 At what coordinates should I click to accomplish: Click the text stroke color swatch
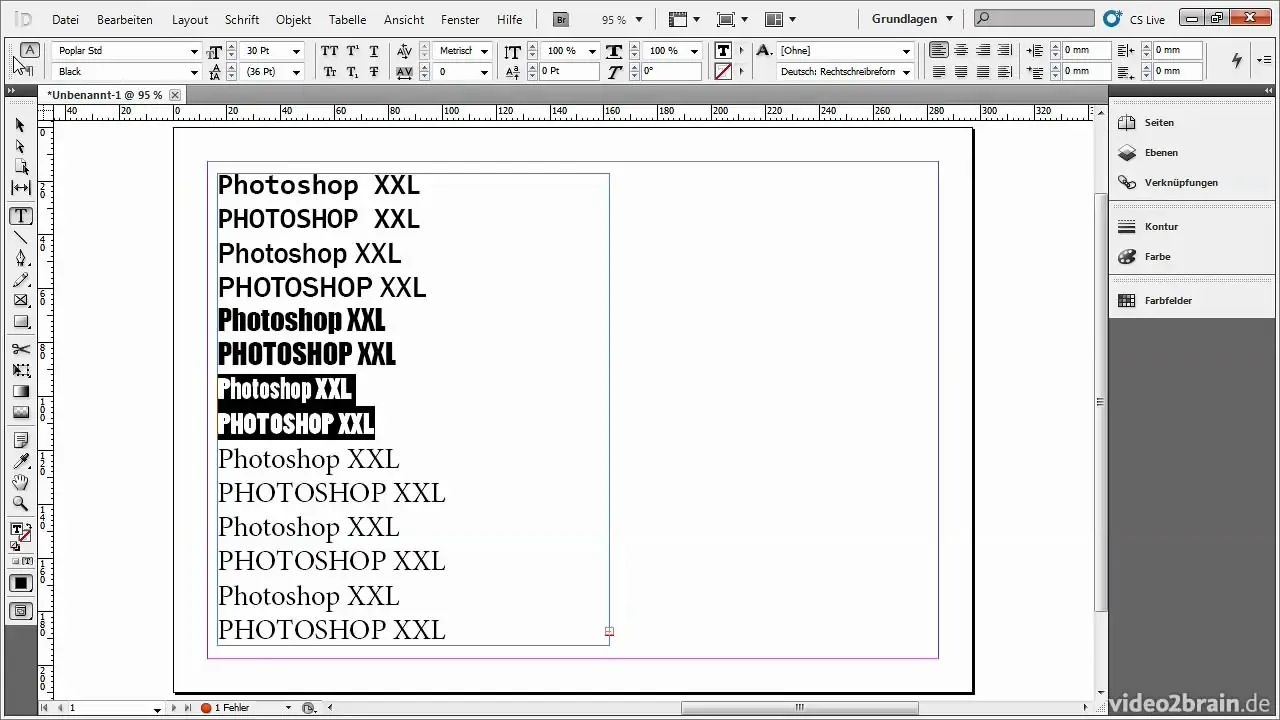[x=723, y=72]
